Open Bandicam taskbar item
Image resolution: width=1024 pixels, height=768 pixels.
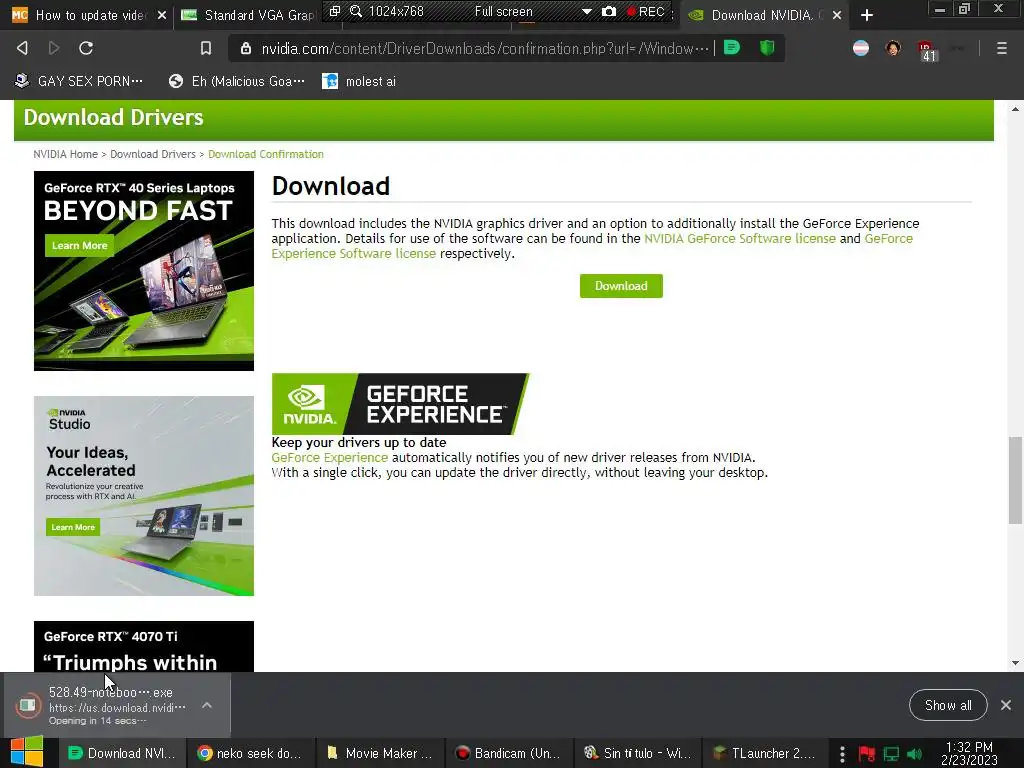pos(509,753)
